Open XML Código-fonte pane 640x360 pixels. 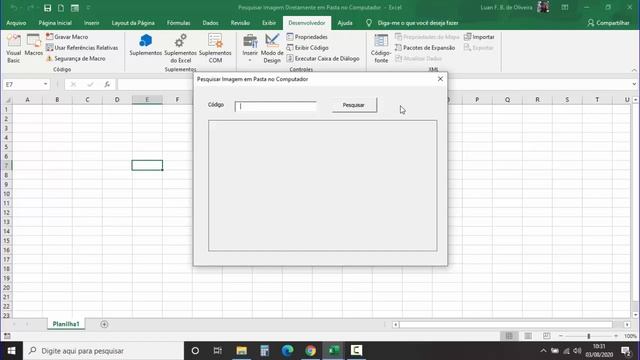(381, 48)
